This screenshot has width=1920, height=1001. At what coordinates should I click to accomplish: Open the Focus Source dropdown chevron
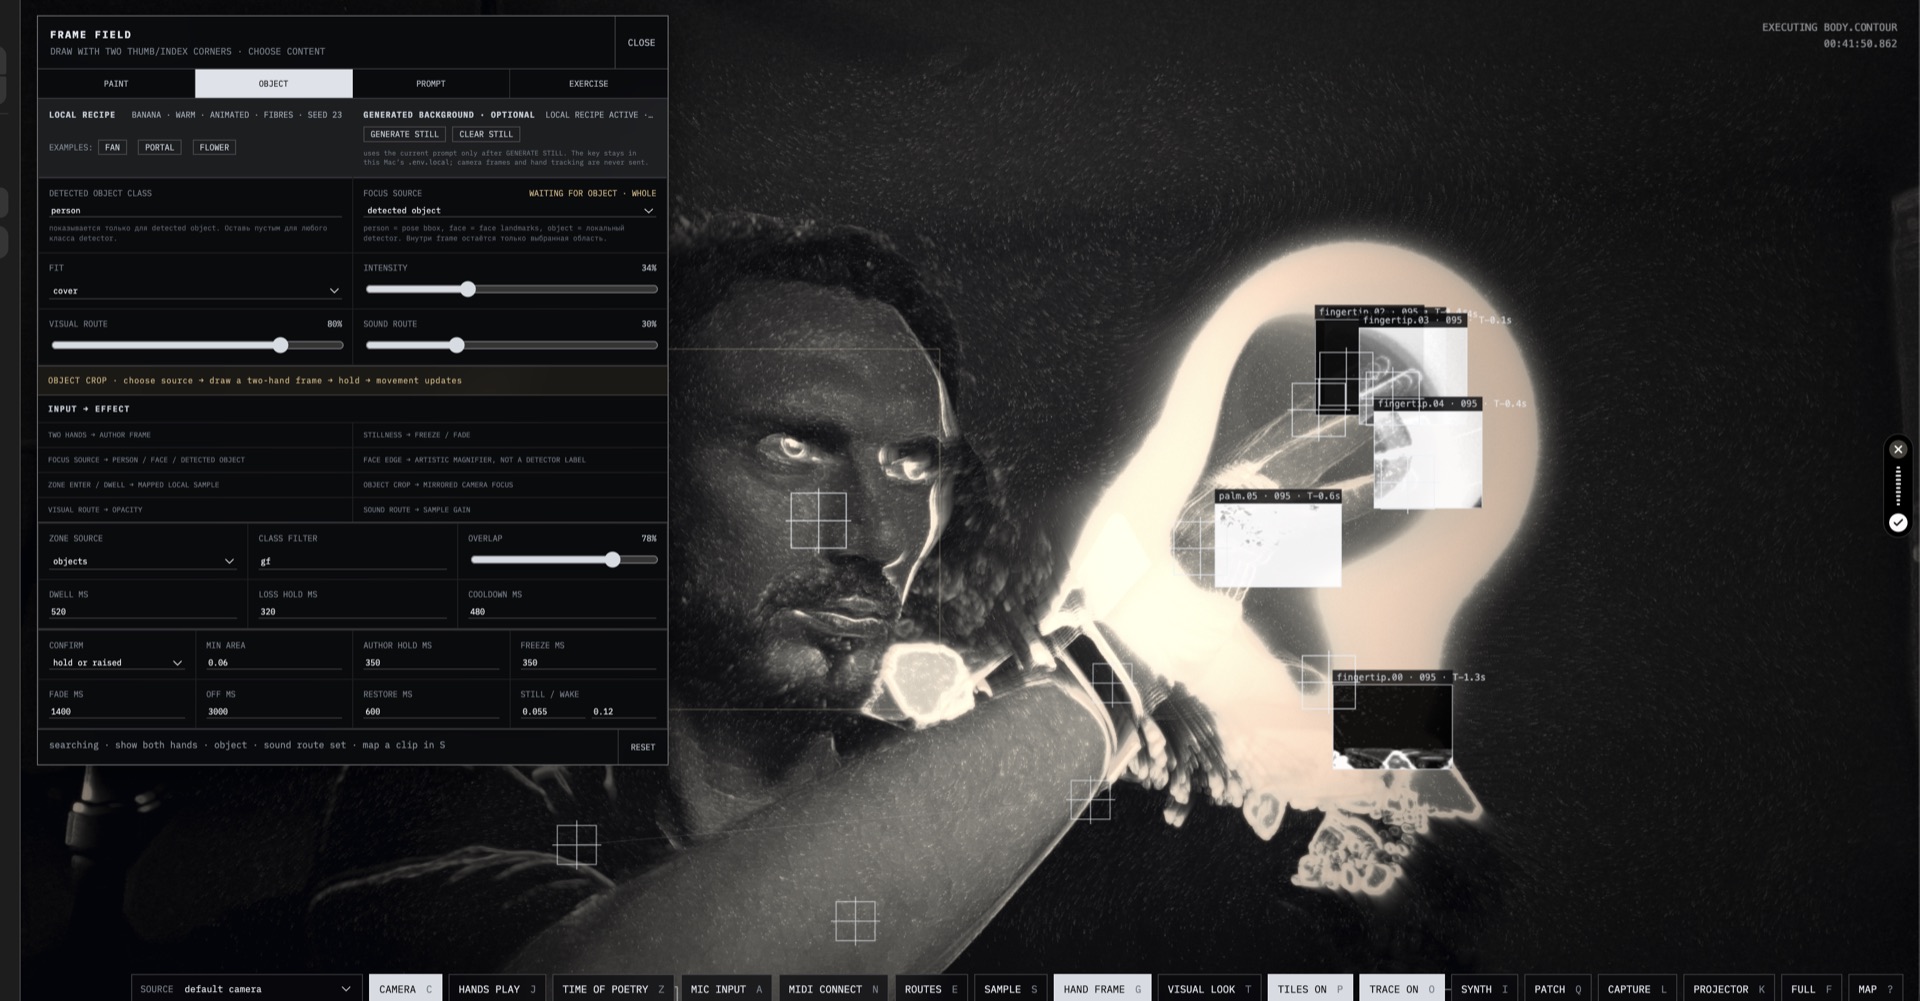(x=648, y=211)
